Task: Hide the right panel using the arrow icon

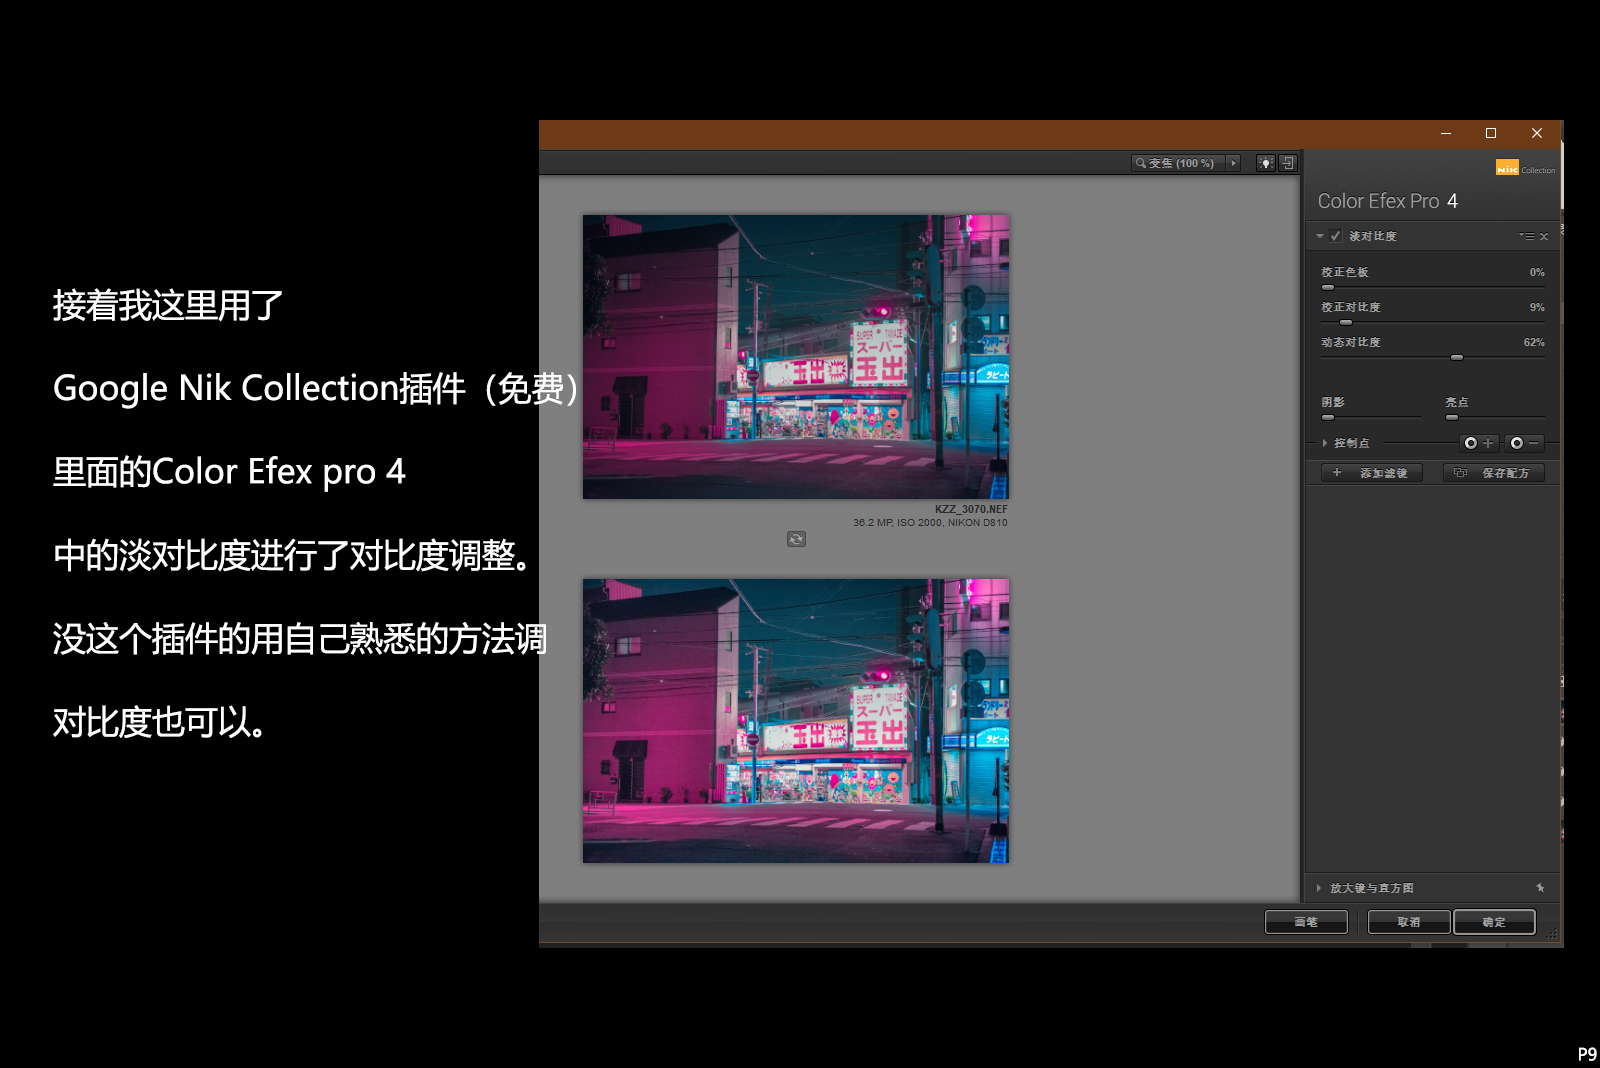Action: click(1288, 163)
